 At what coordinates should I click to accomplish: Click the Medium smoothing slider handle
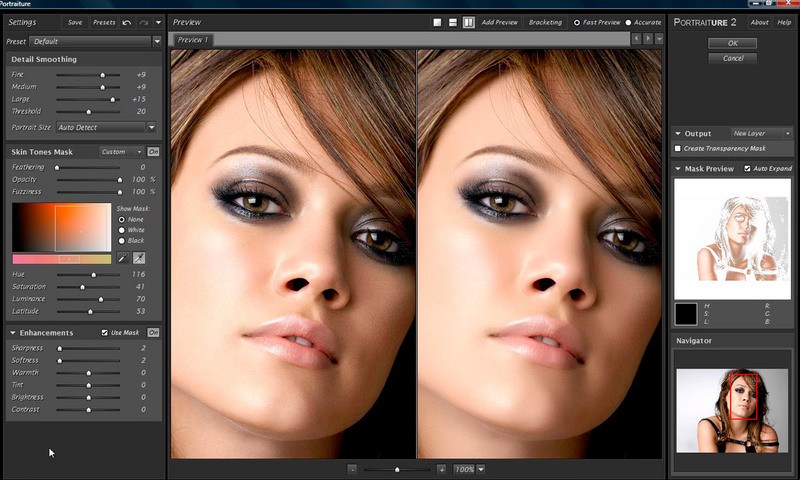pos(103,87)
